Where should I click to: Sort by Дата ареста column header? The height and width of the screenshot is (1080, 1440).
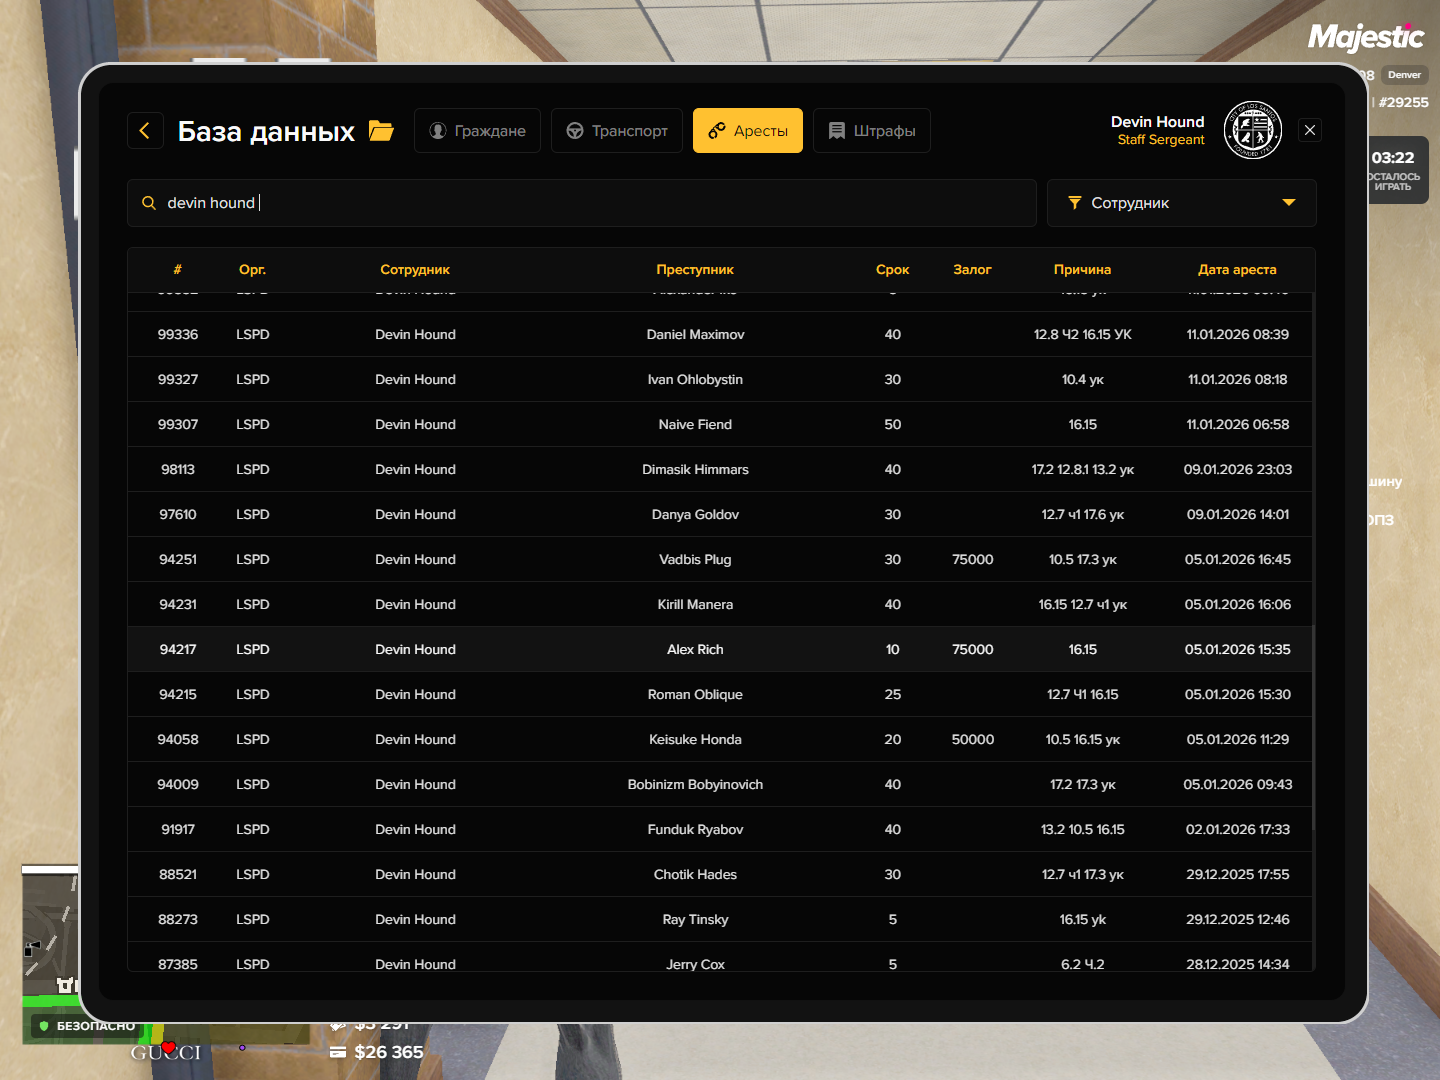pyautogui.click(x=1237, y=270)
